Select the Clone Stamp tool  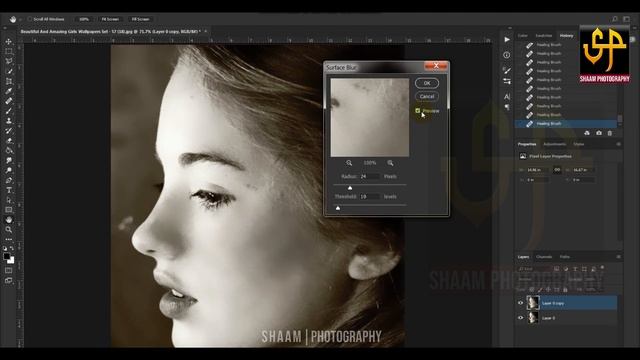(x=9, y=121)
